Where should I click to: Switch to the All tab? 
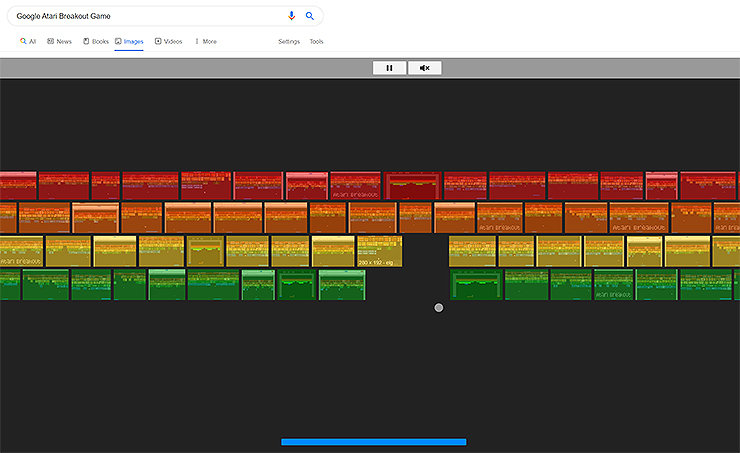click(x=28, y=42)
